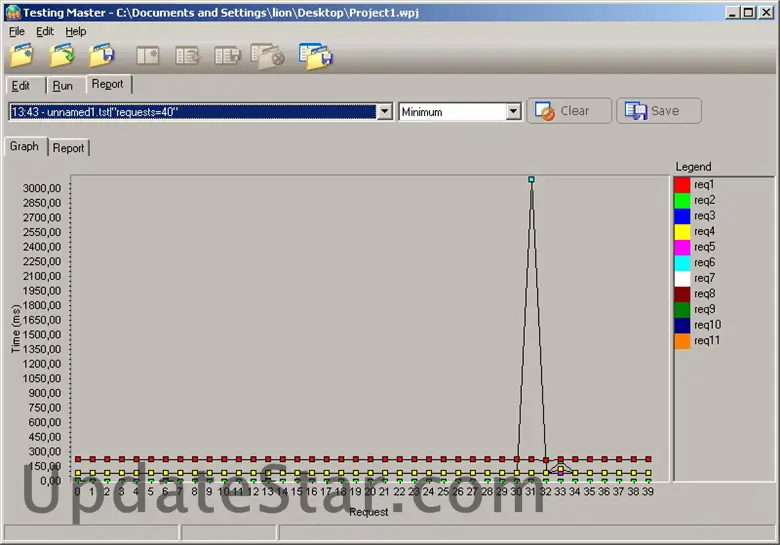Click the legend text req11
Screen dimensions: 780x545
707,341
